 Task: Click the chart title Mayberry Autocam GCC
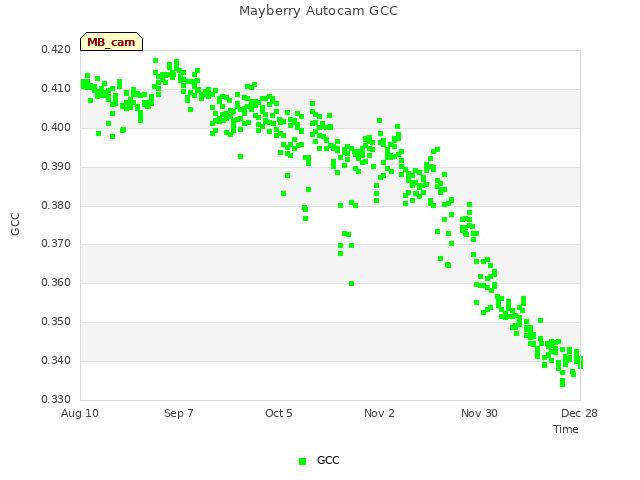[x=318, y=11]
